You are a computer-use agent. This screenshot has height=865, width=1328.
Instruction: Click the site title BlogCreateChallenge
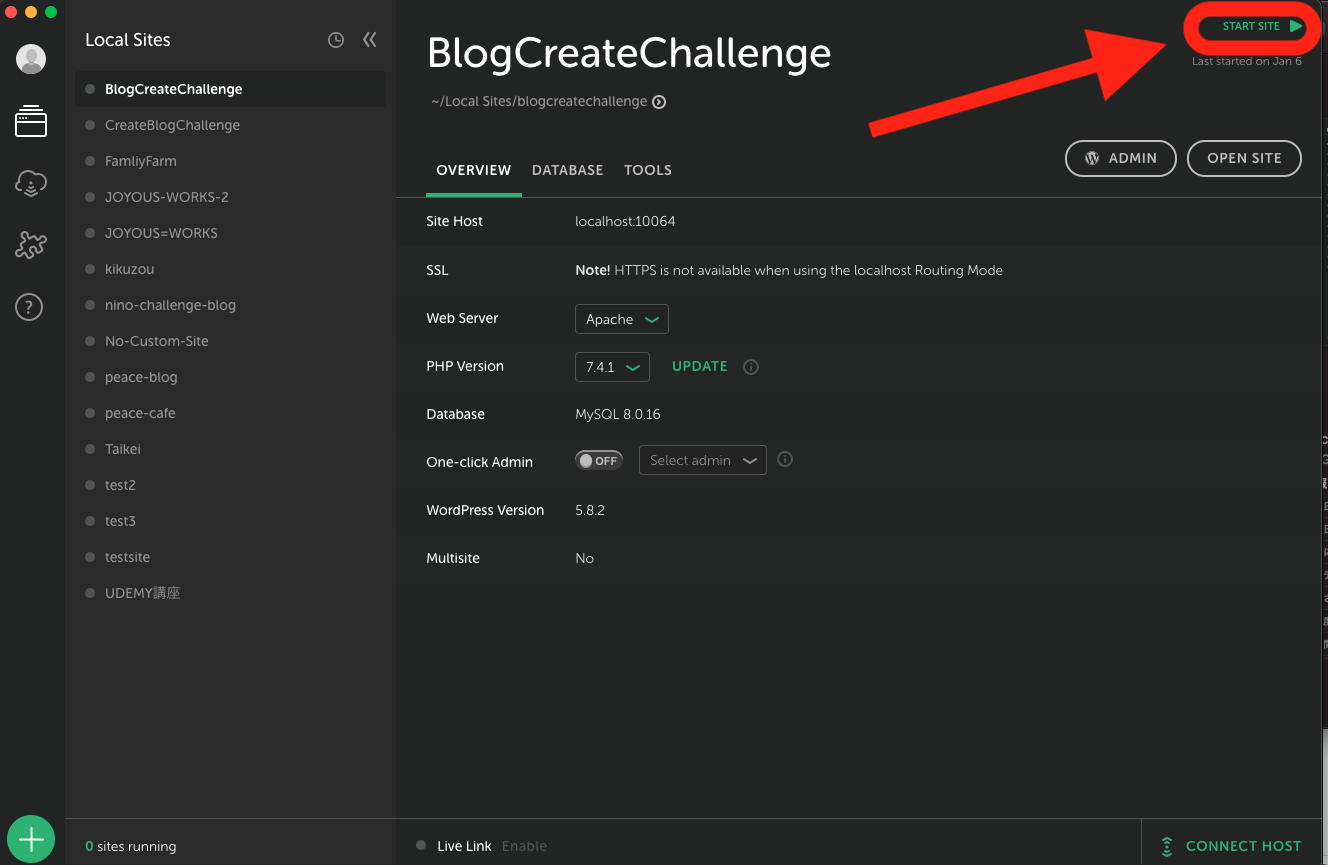coord(629,54)
